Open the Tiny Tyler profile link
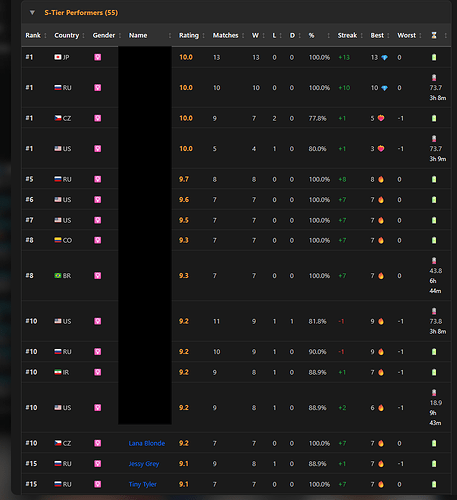This screenshot has width=457, height=500. pos(143,484)
